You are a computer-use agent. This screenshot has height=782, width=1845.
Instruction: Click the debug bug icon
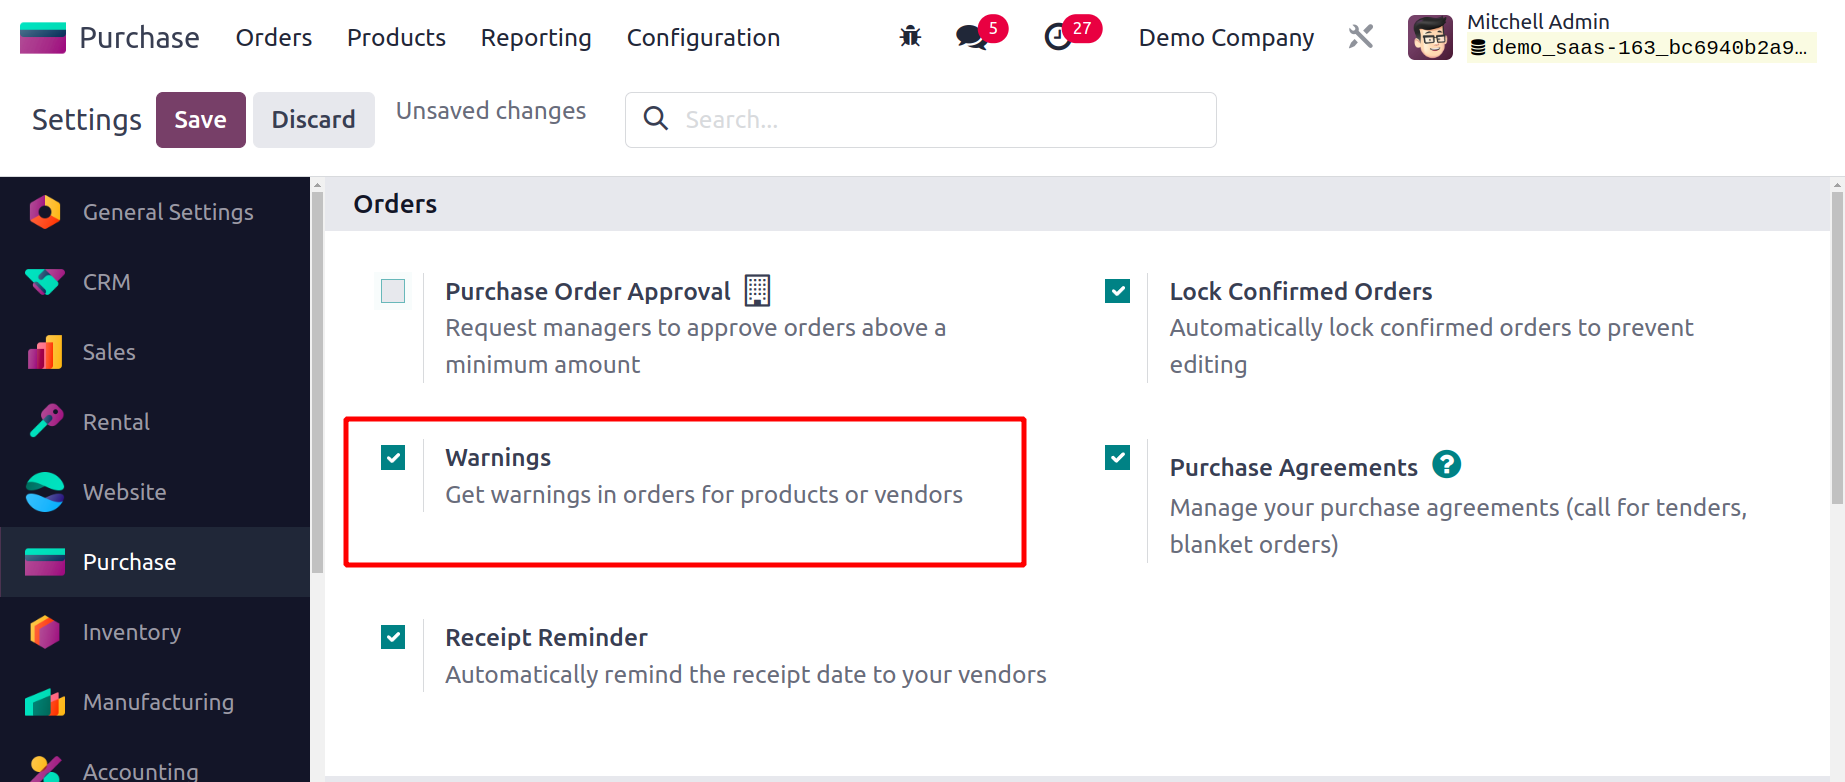(x=910, y=37)
